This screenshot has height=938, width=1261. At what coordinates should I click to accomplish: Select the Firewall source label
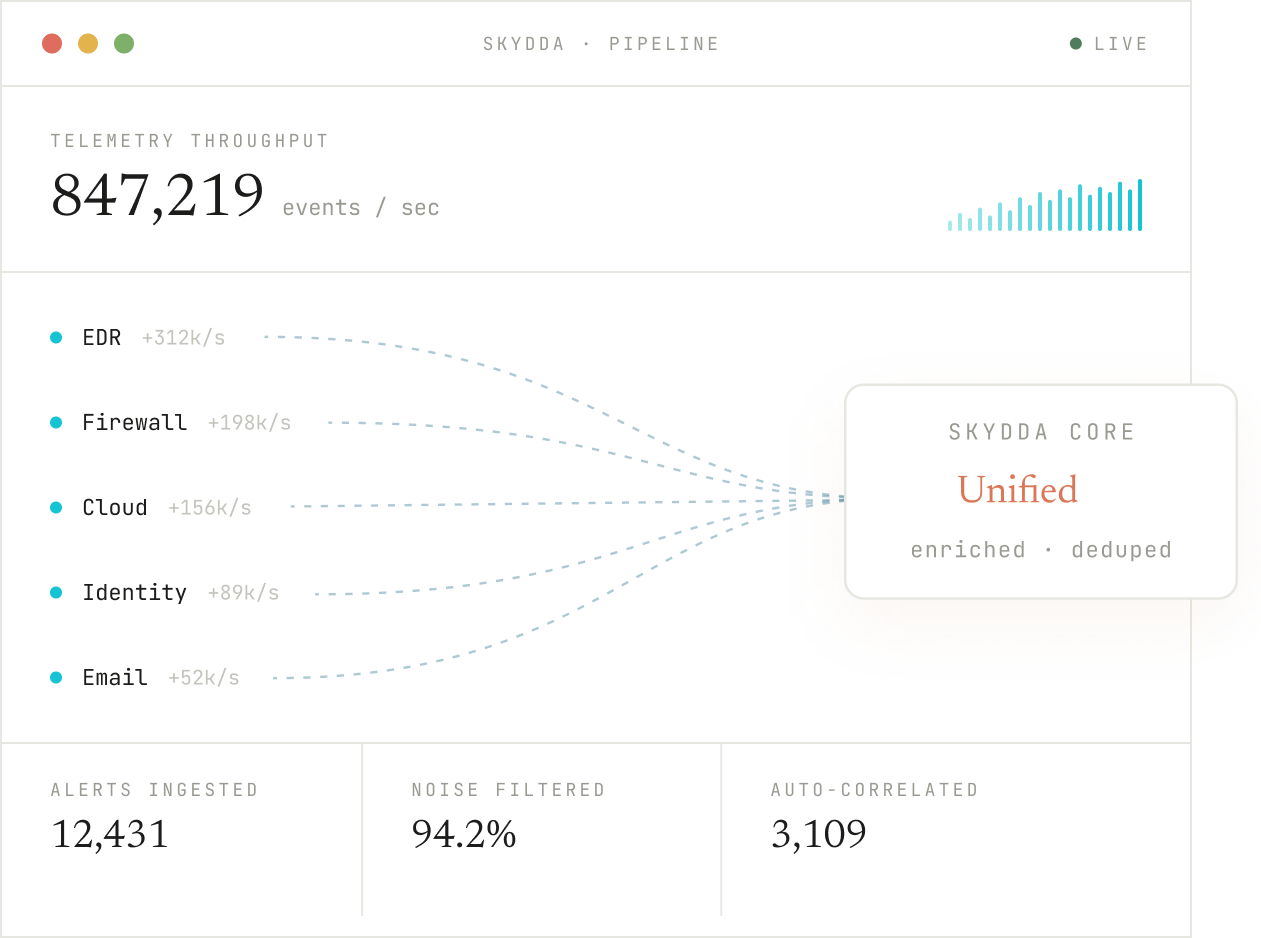pos(135,423)
